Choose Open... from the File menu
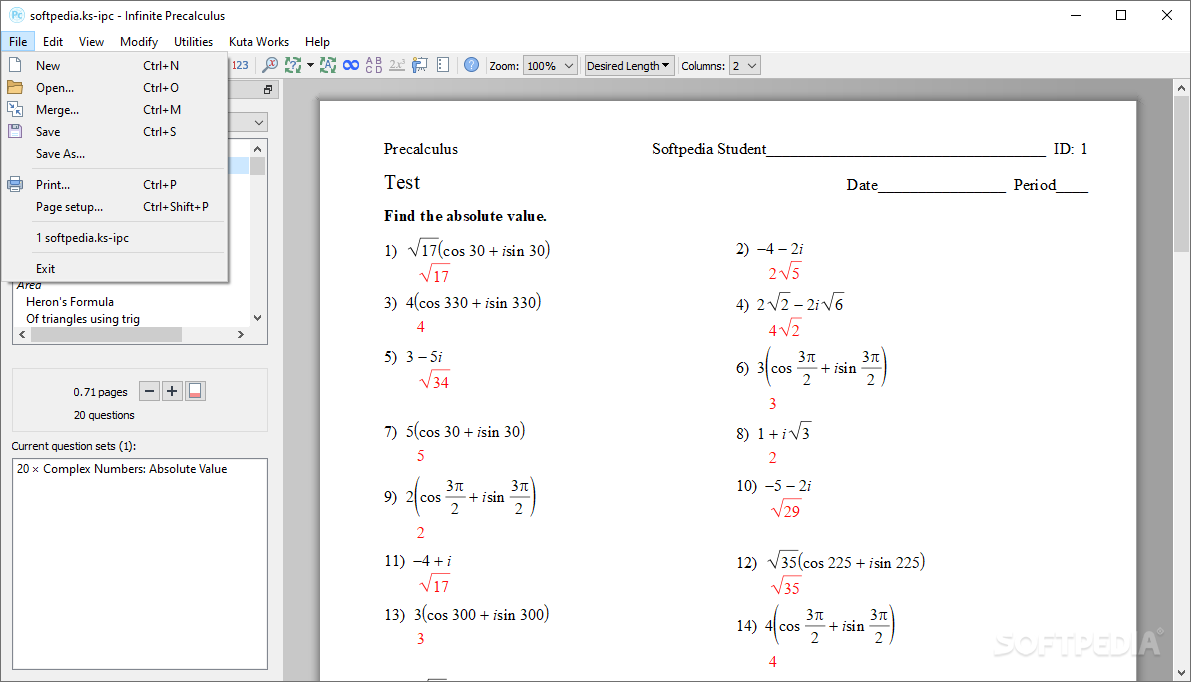This screenshot has height=682, width=1191. [114, 87]
